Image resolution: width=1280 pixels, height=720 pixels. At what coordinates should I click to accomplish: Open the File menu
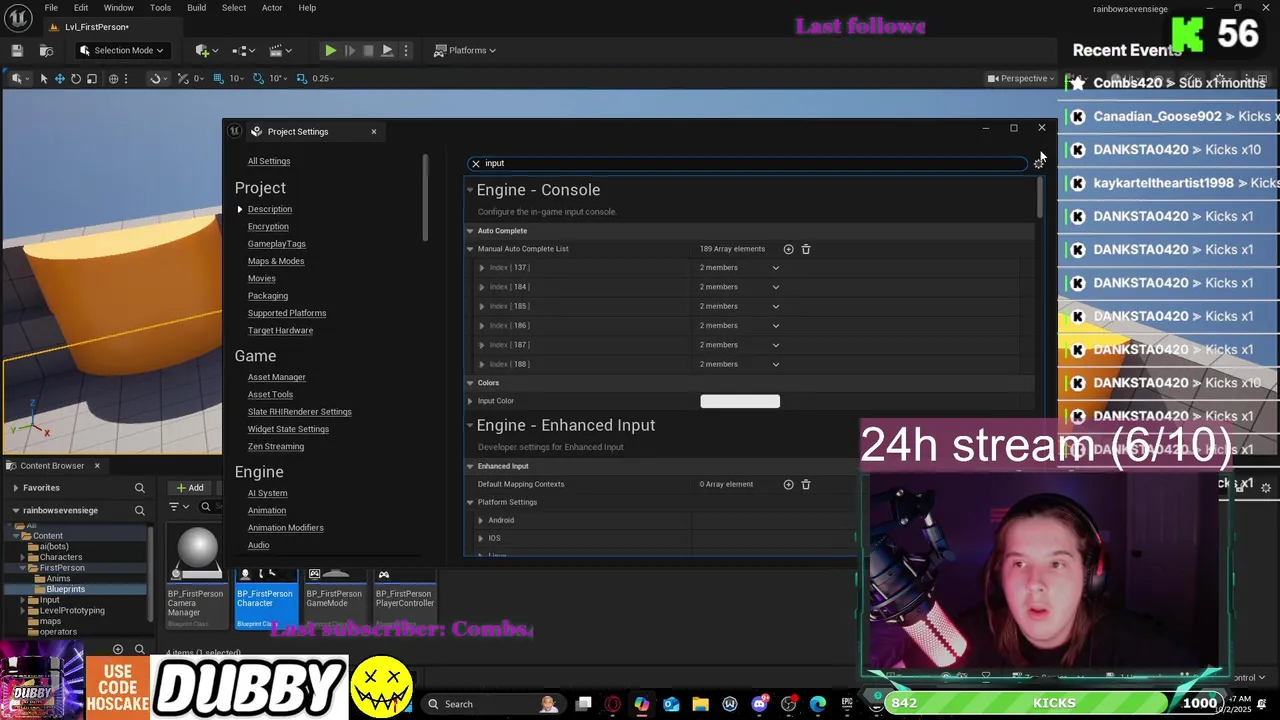51,8
